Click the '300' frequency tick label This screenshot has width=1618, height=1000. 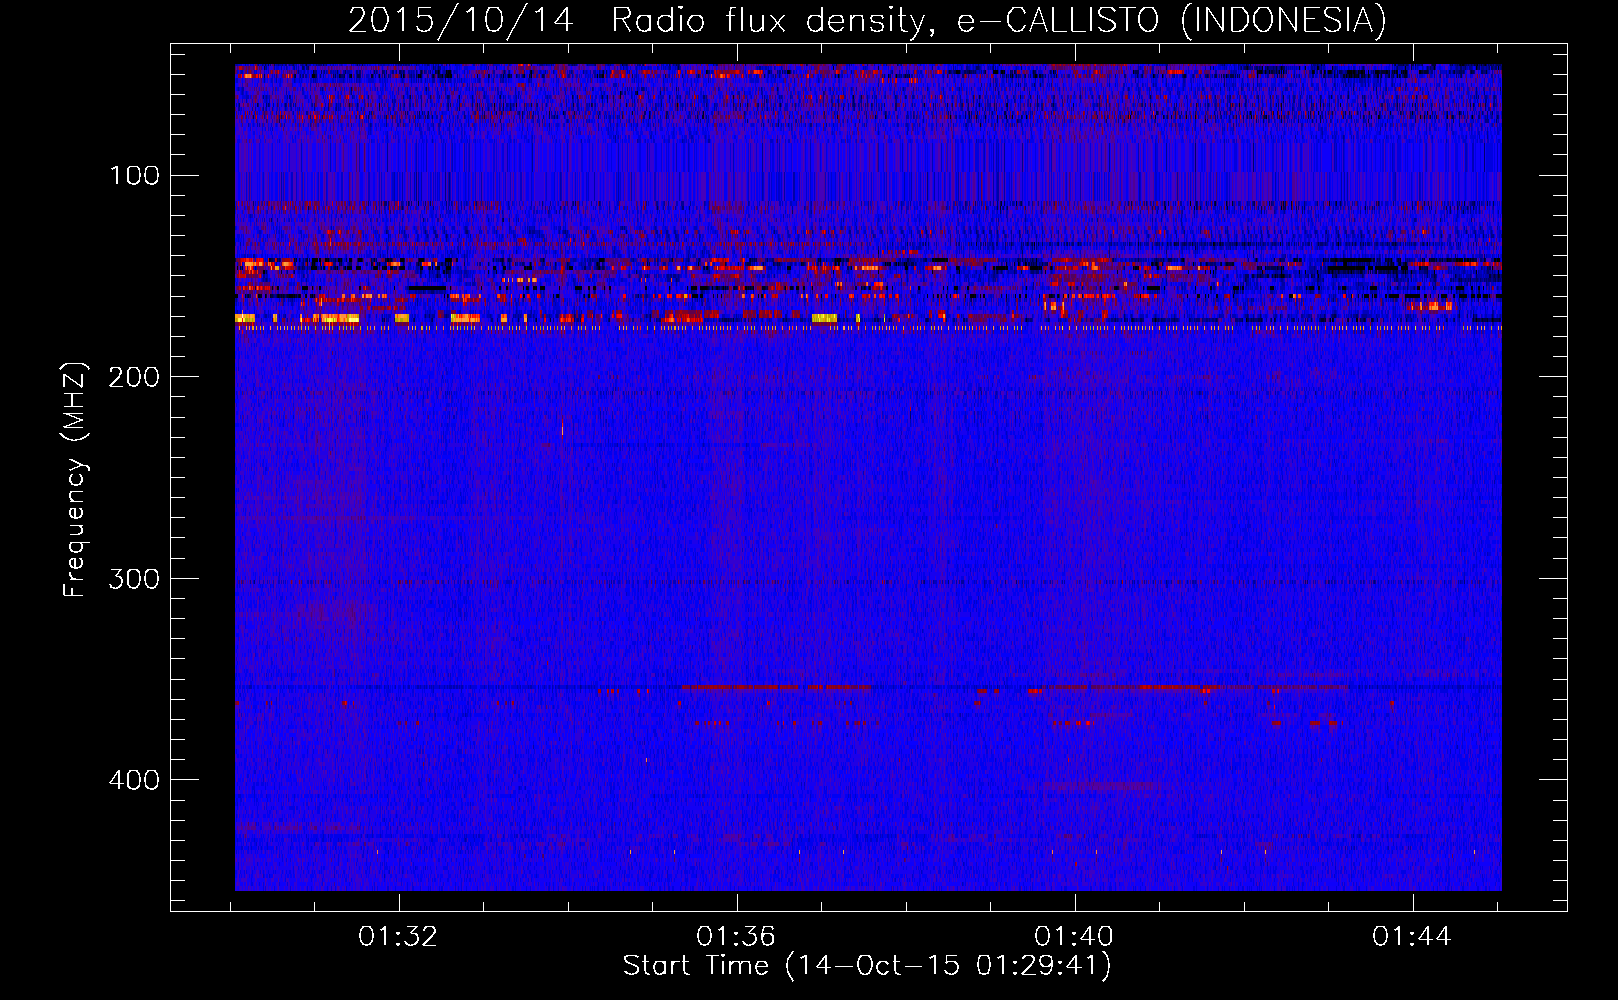[x=134, y=579]
